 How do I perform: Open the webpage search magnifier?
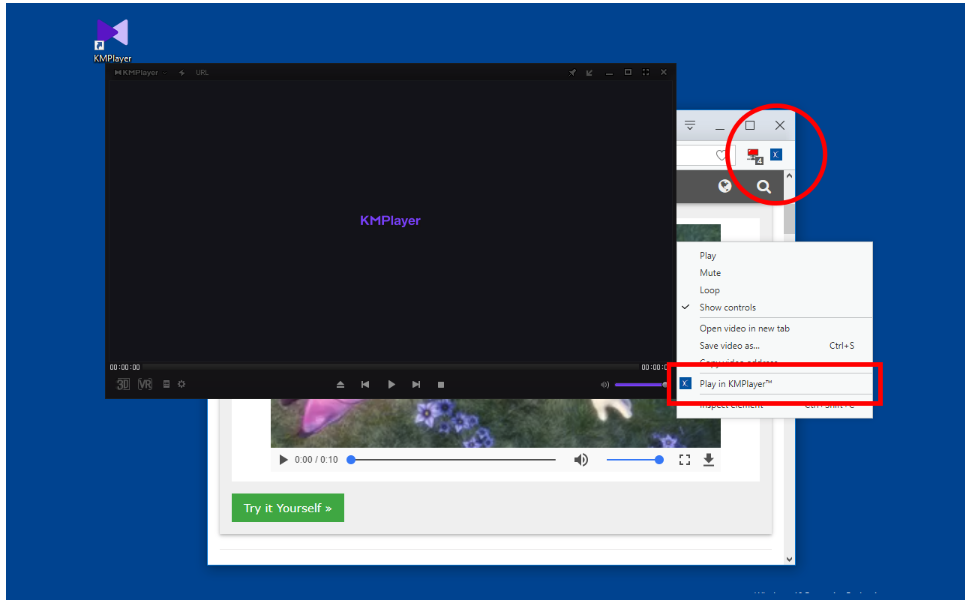click(764, 186)
